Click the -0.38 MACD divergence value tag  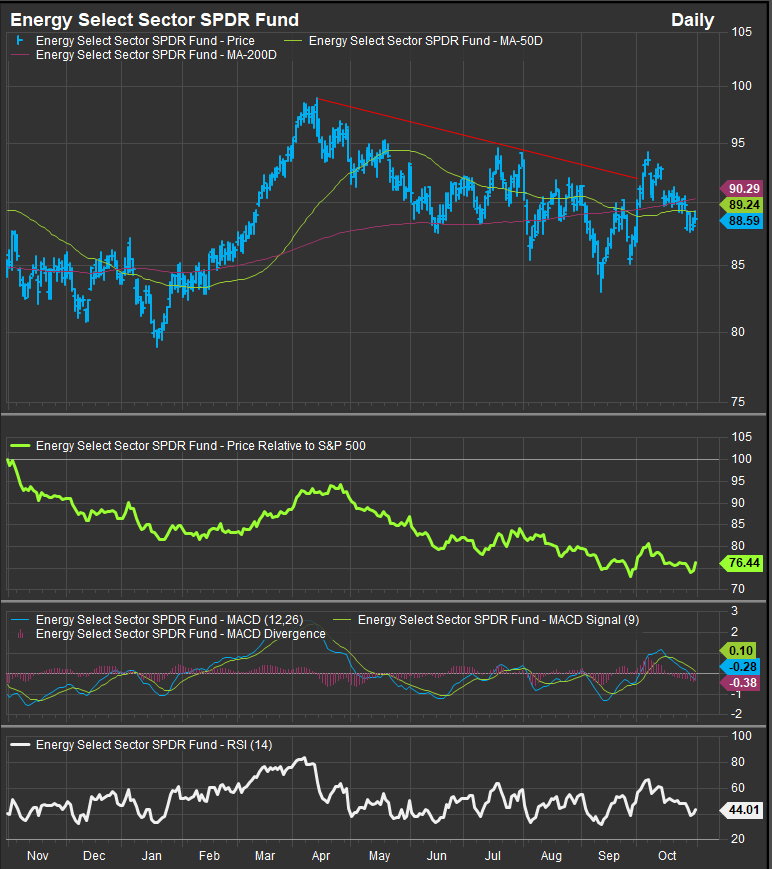coord(740,683)
